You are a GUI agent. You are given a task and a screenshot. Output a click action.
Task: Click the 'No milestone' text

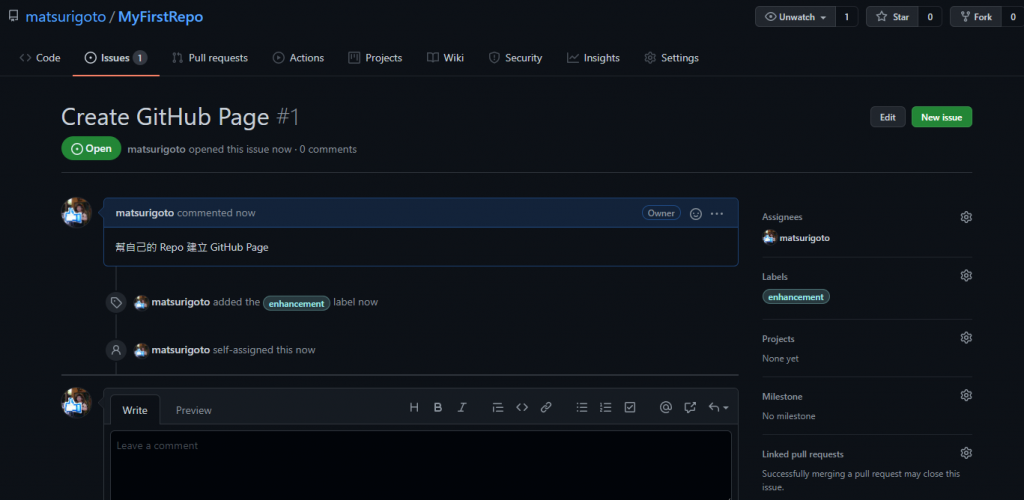(x=788, y=416)
